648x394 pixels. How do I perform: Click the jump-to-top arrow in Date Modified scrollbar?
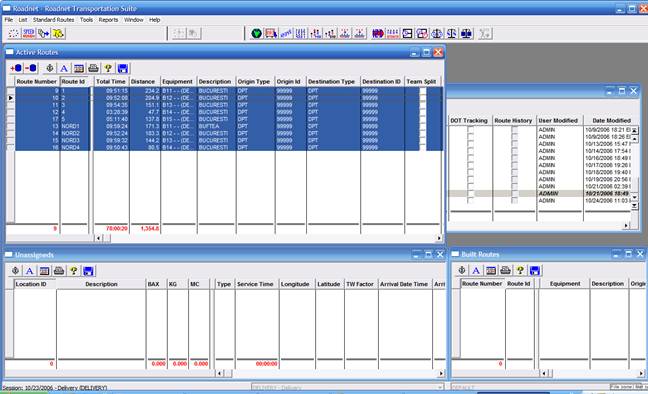(634, 130)
